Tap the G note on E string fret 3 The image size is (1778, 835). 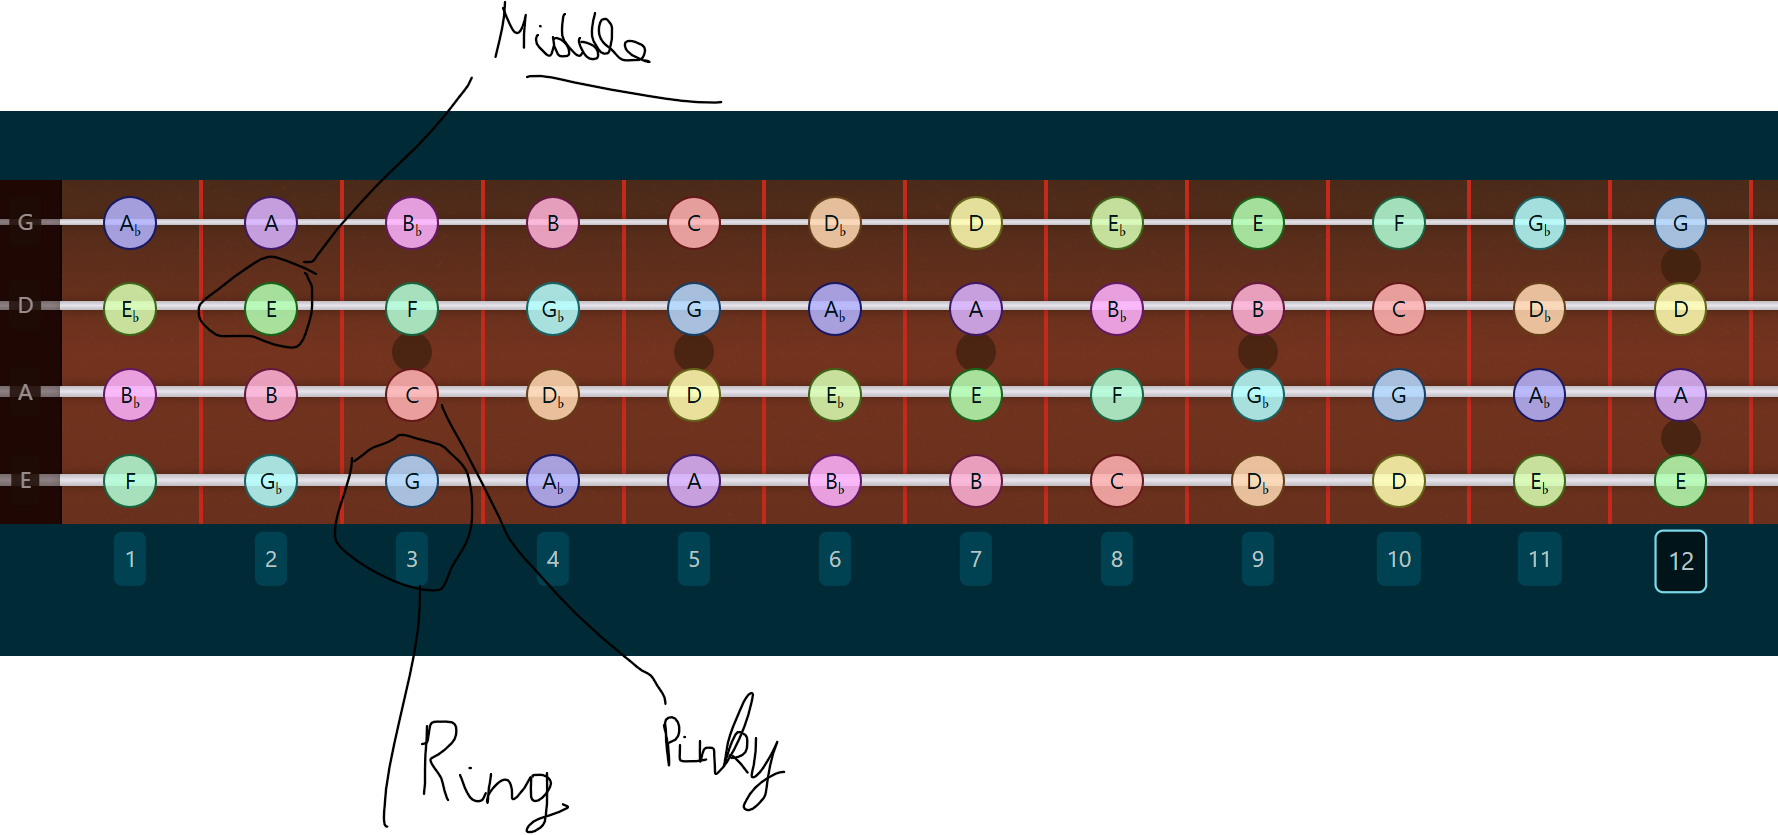[412, 481]
